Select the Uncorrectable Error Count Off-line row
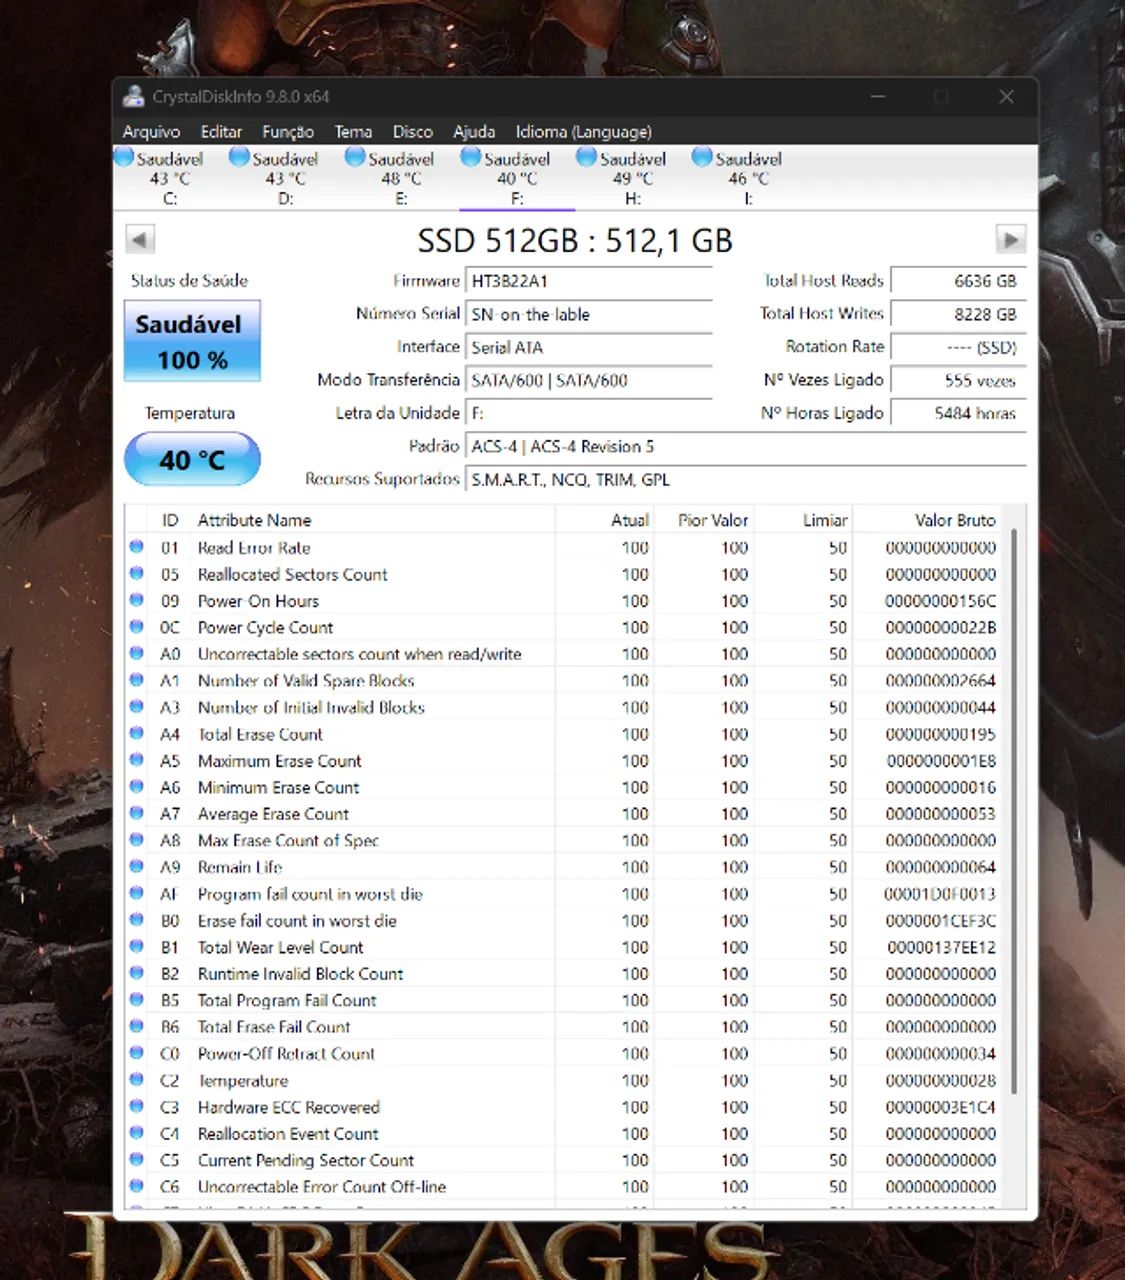This screenshot has width=1125, height=1280. [562, 1187]
